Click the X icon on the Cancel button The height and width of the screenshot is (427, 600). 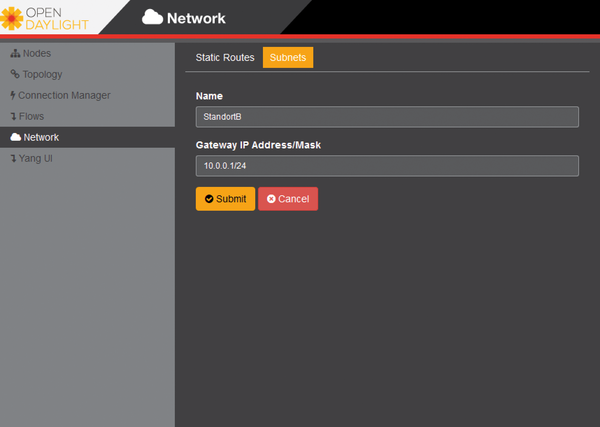pos(270,199)
